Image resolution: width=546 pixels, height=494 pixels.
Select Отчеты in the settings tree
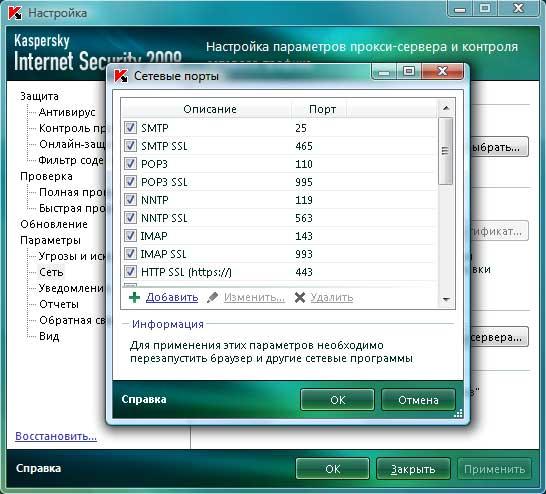tap(59, 304)
